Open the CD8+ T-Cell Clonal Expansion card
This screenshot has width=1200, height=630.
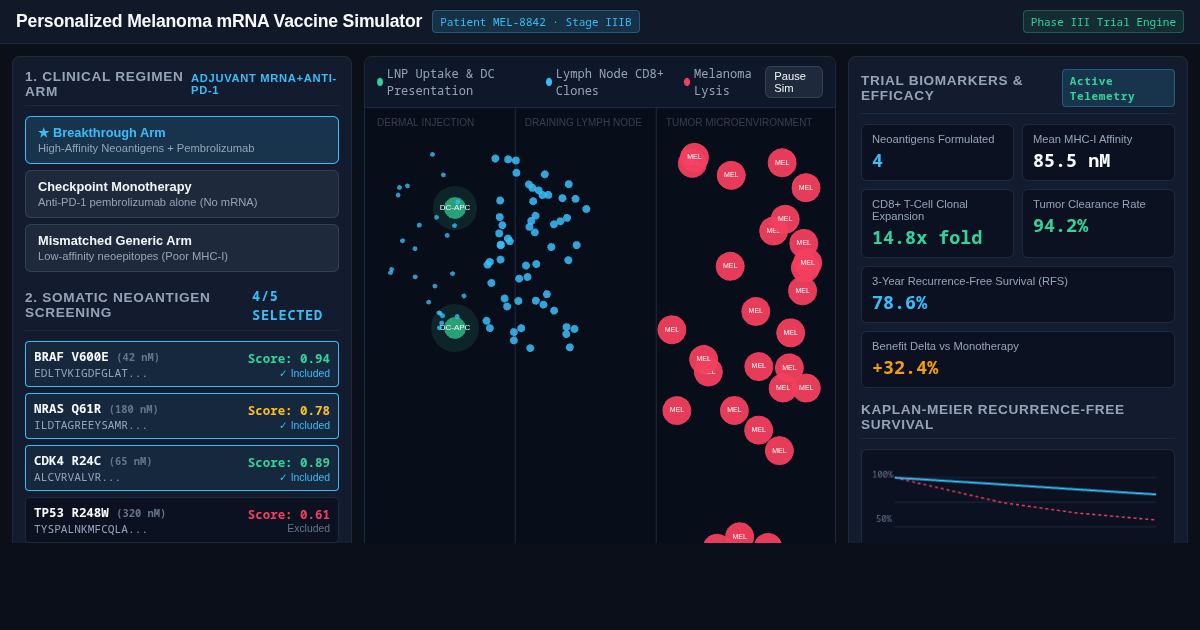pyautogui.click(x=937, y=224)
